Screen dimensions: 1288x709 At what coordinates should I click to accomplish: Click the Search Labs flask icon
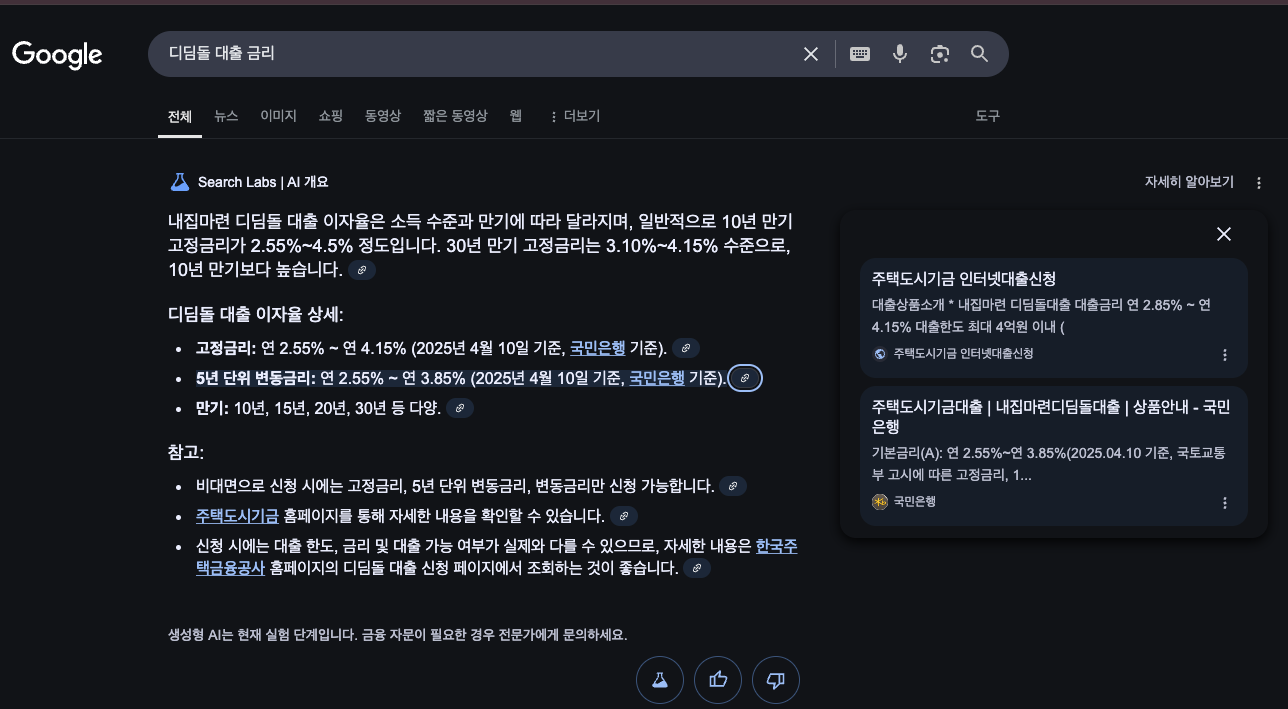pyautogui.click(x=180, y=182)
